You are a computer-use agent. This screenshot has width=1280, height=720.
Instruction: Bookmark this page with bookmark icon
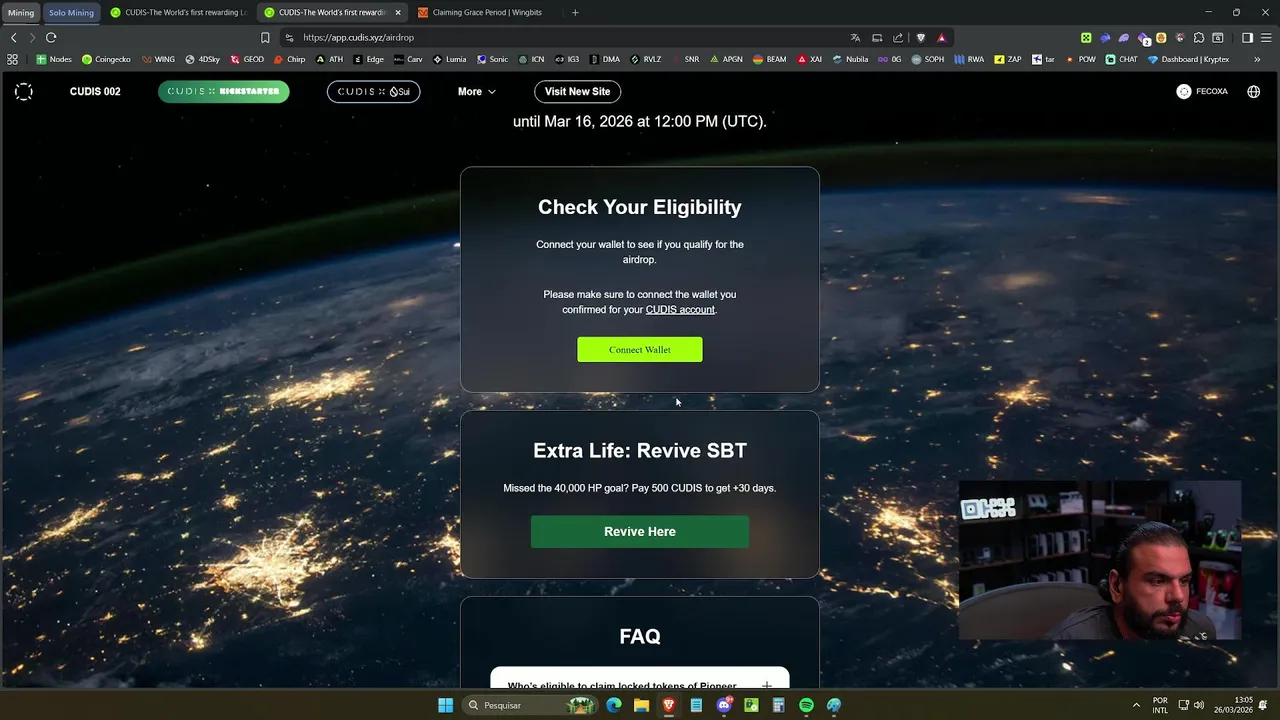(x=265, y=37)
